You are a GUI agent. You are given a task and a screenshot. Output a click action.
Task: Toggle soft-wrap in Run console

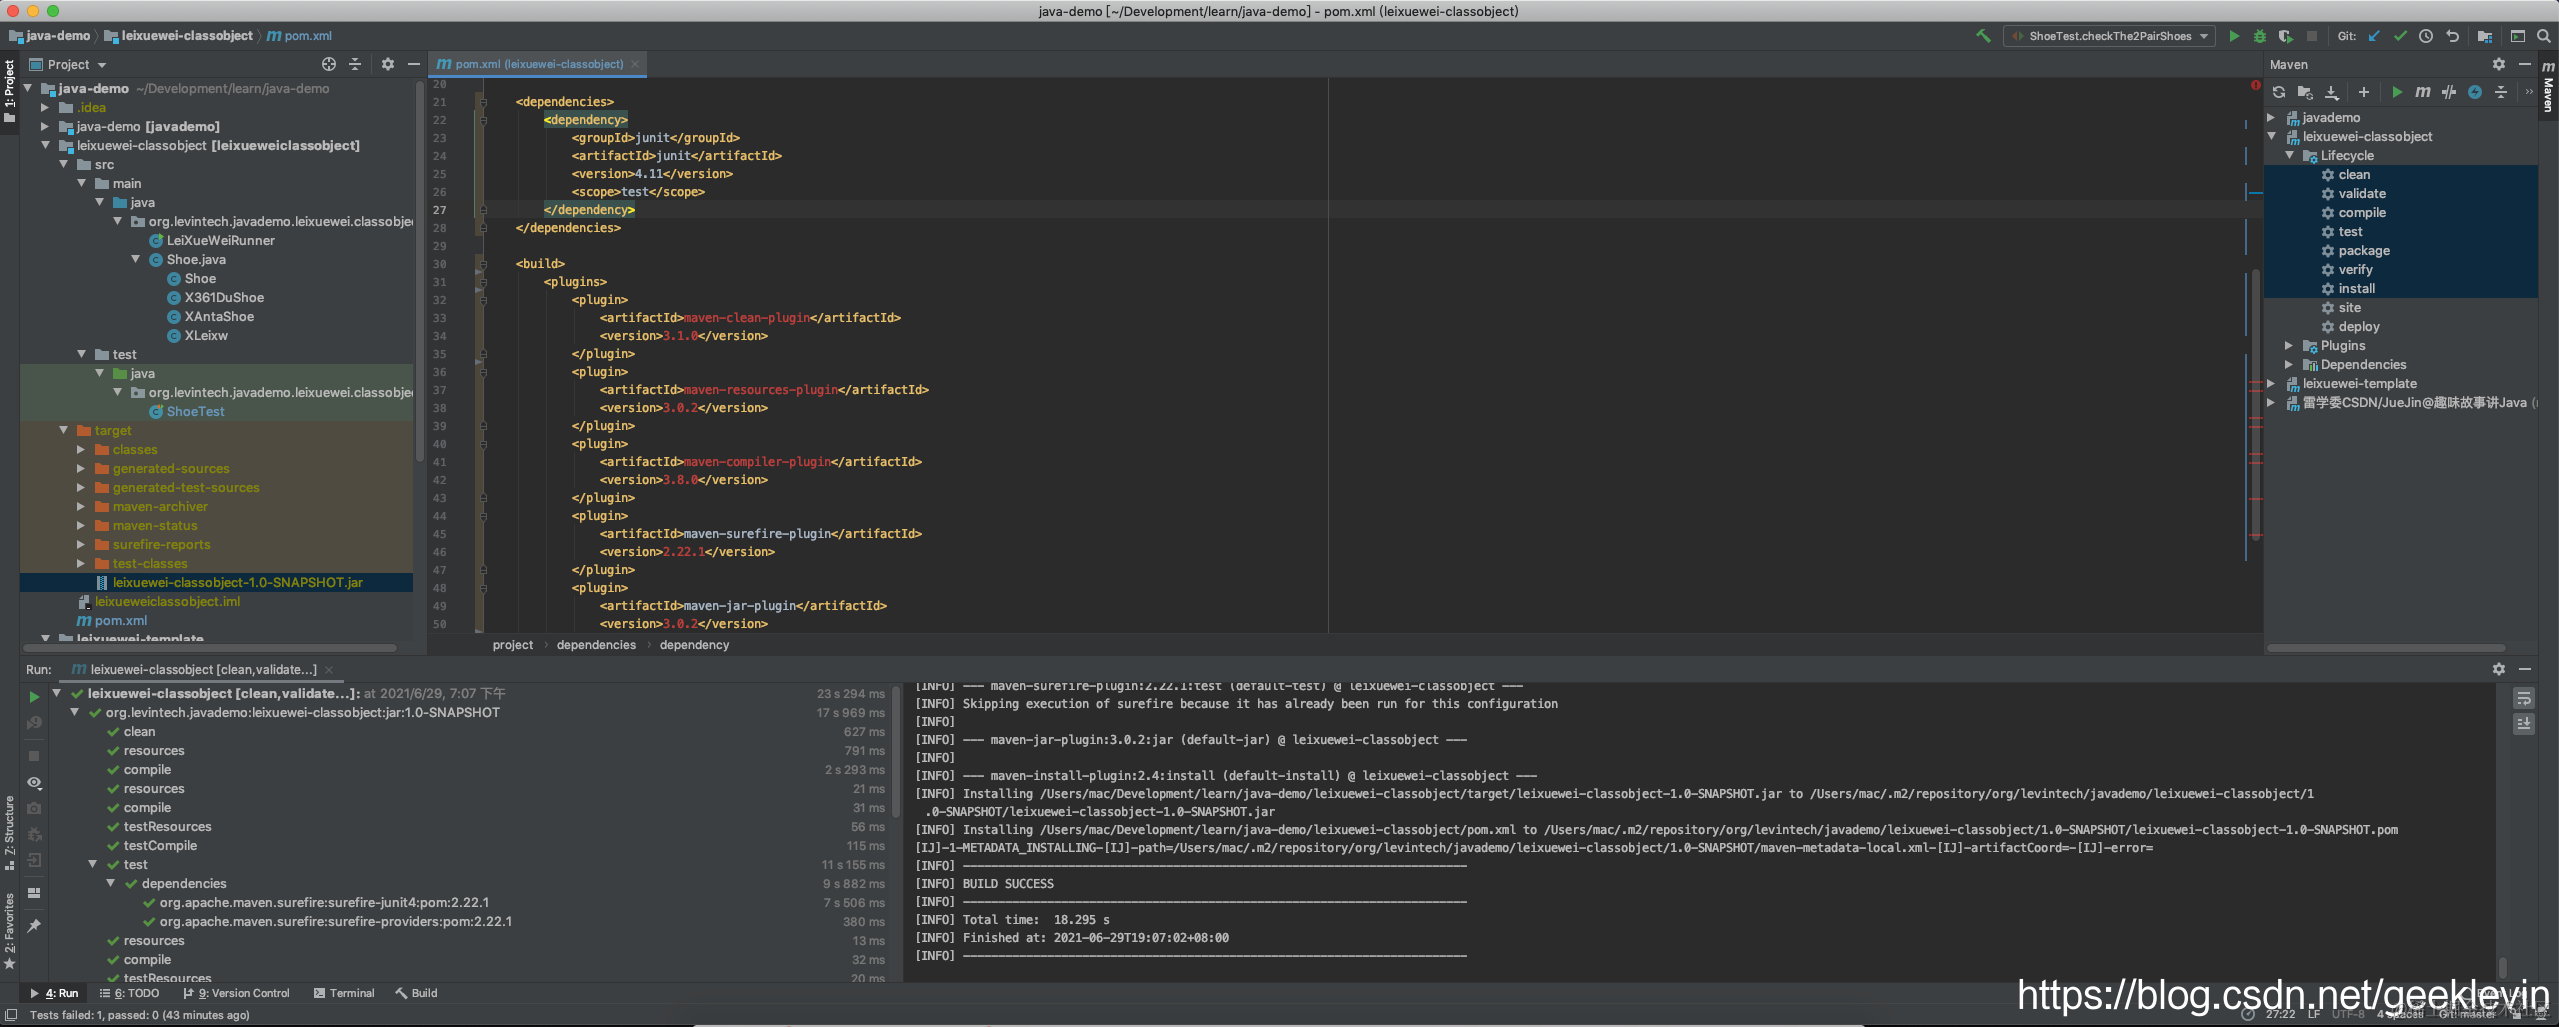pos(2524,699)
